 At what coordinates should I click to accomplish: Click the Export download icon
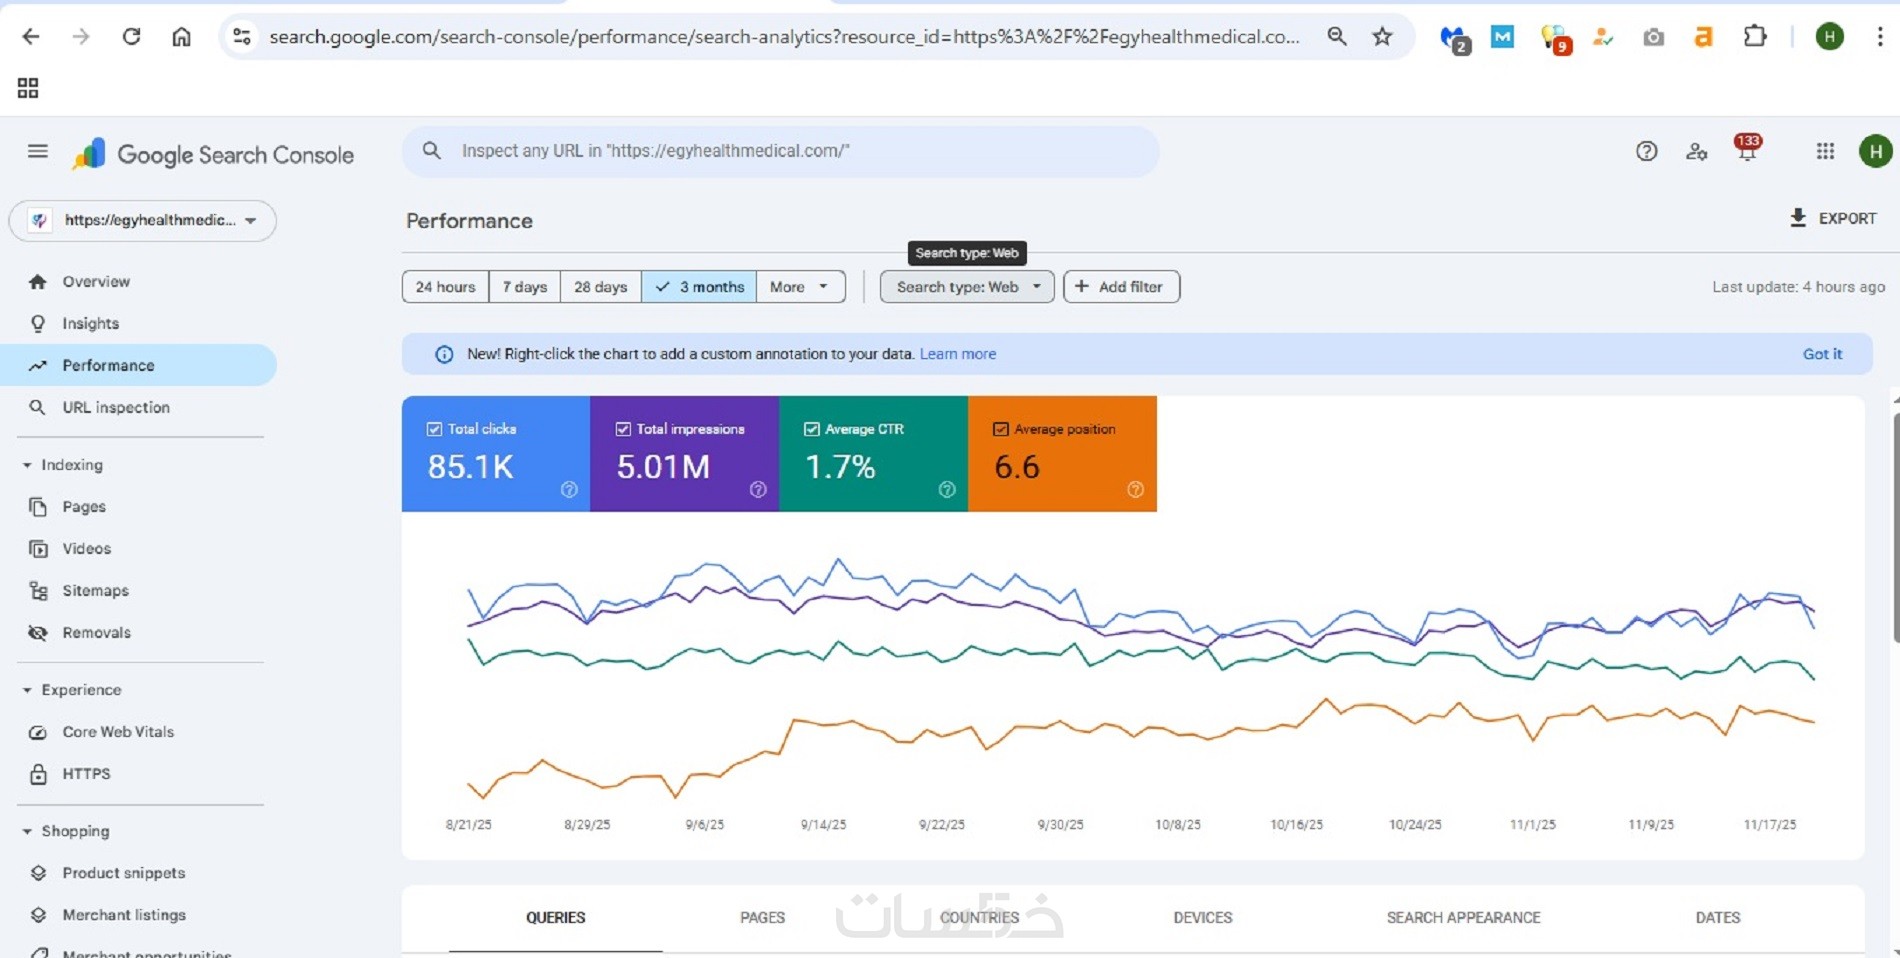(1797, 218)
